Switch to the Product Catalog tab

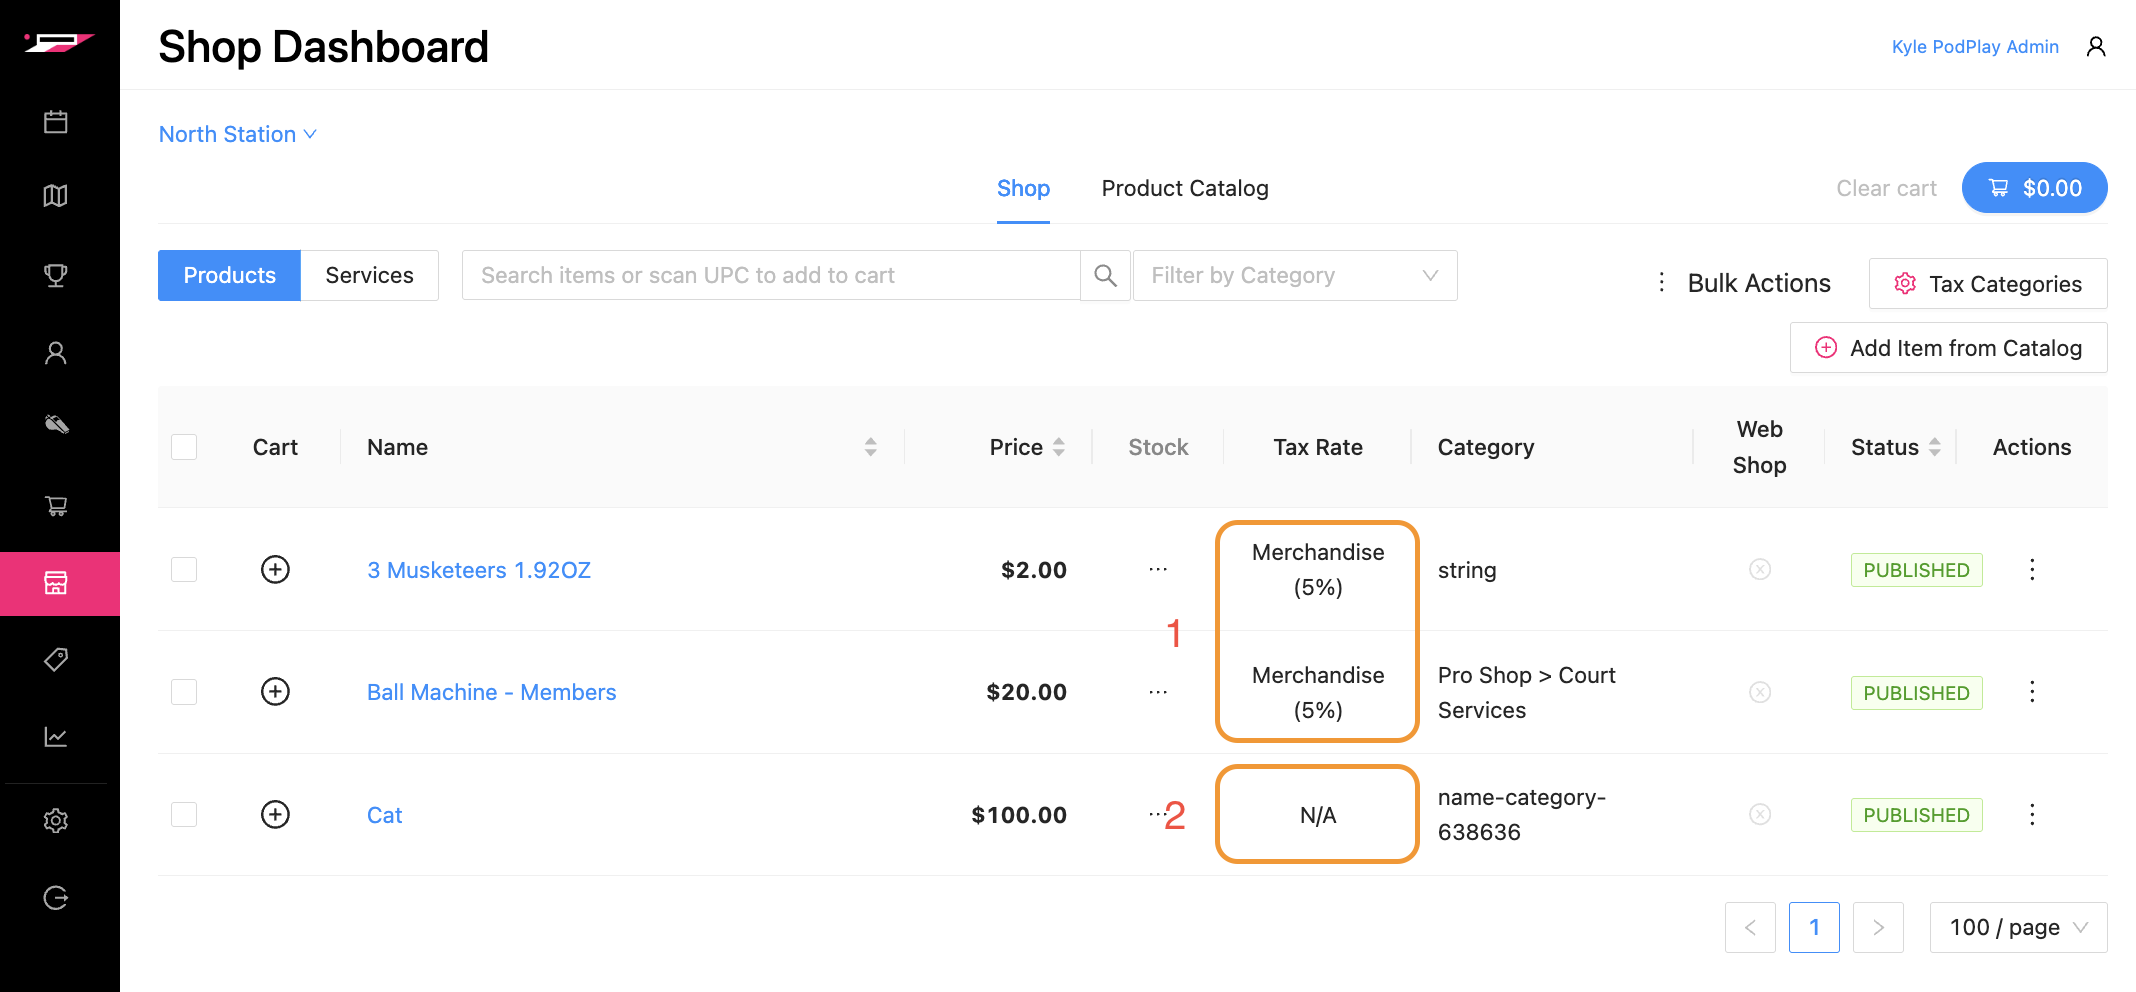1185,189
